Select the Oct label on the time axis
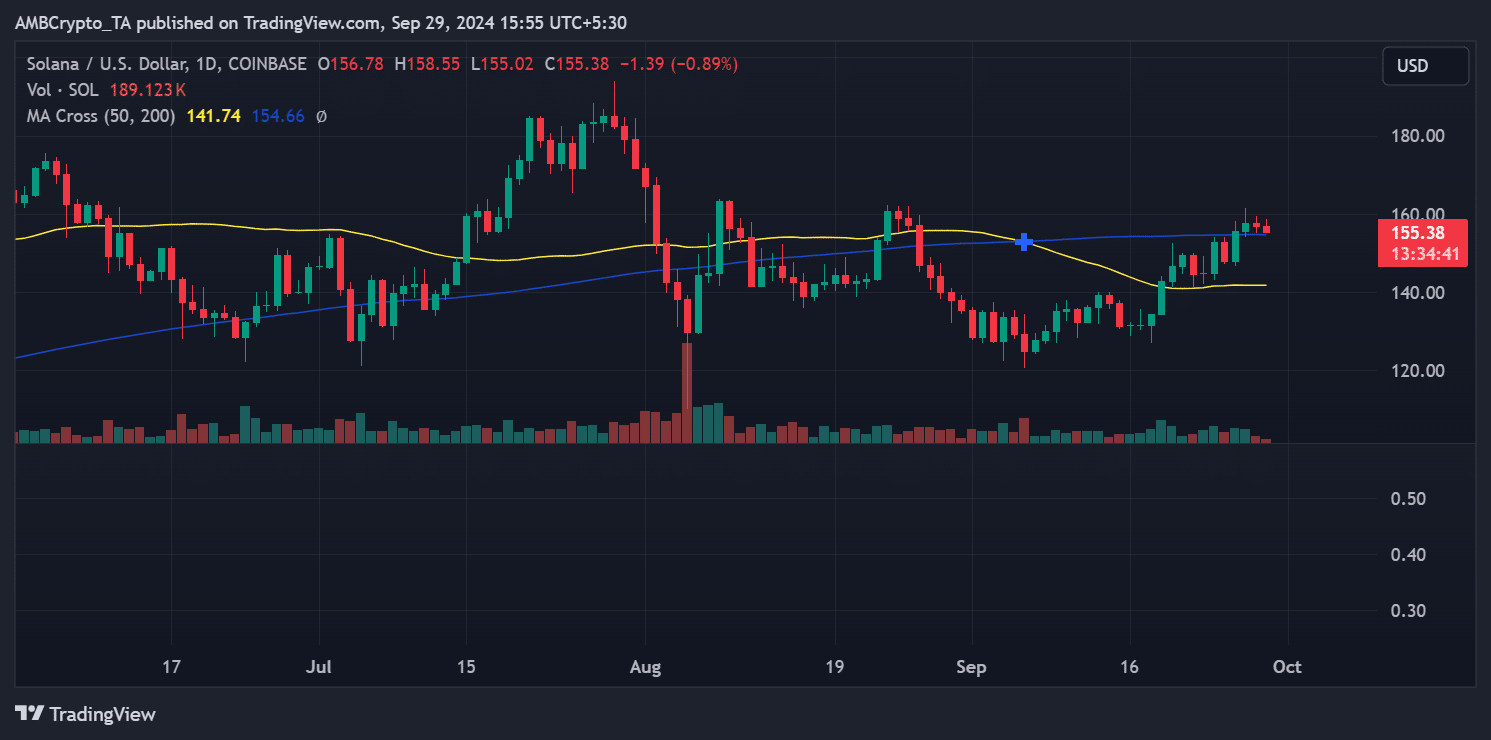 click(1286, 666)
